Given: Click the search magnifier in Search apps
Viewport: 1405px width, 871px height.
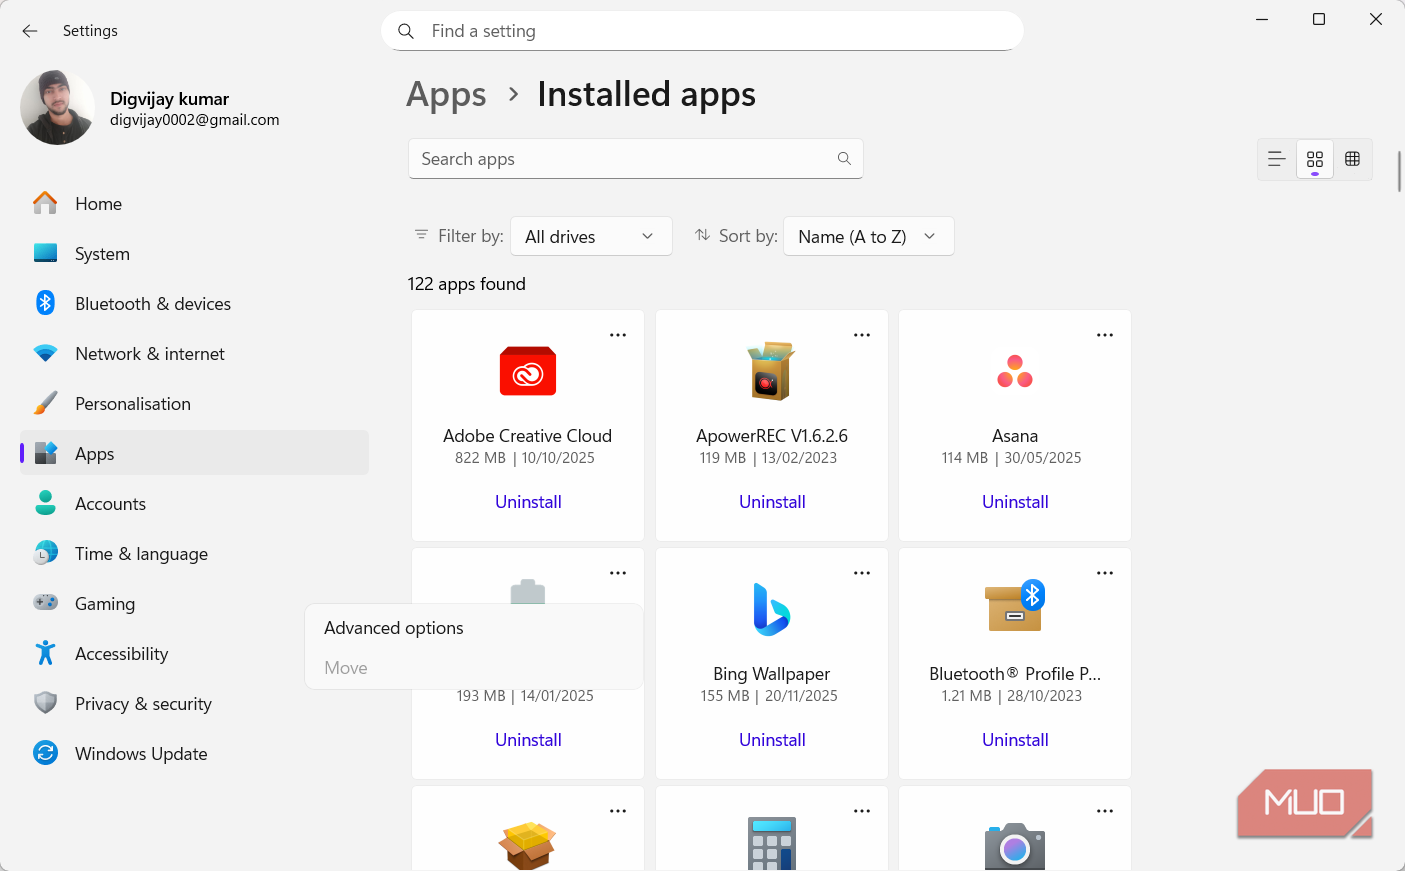Looking at the screenshot, I should click(x=844, y=159).
